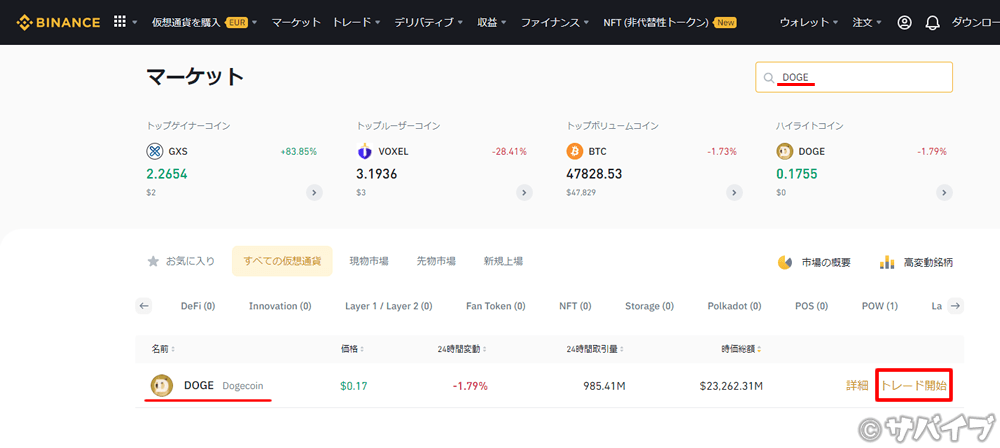Click the 市場の概要 pie chart icon

pyautogui.click(x=785, y=262)
